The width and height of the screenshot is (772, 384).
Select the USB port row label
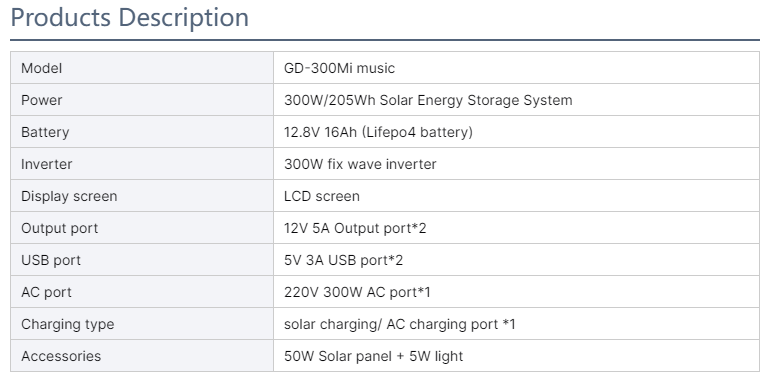(51, 260)
